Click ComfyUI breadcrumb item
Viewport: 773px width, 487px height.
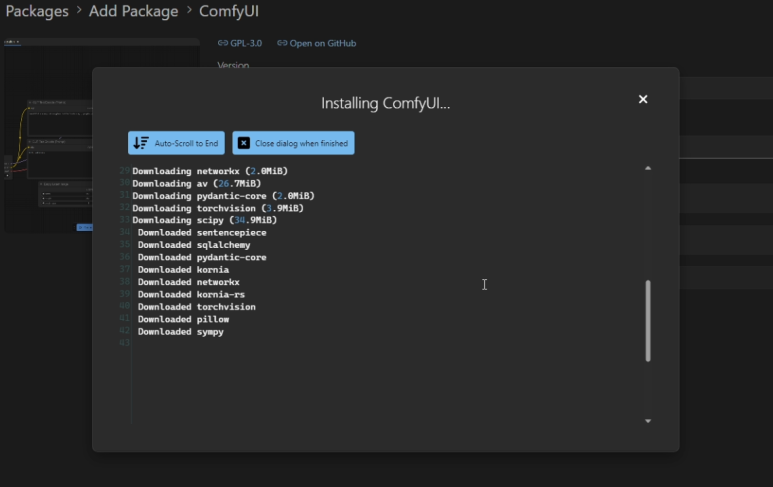coord(229,11)
